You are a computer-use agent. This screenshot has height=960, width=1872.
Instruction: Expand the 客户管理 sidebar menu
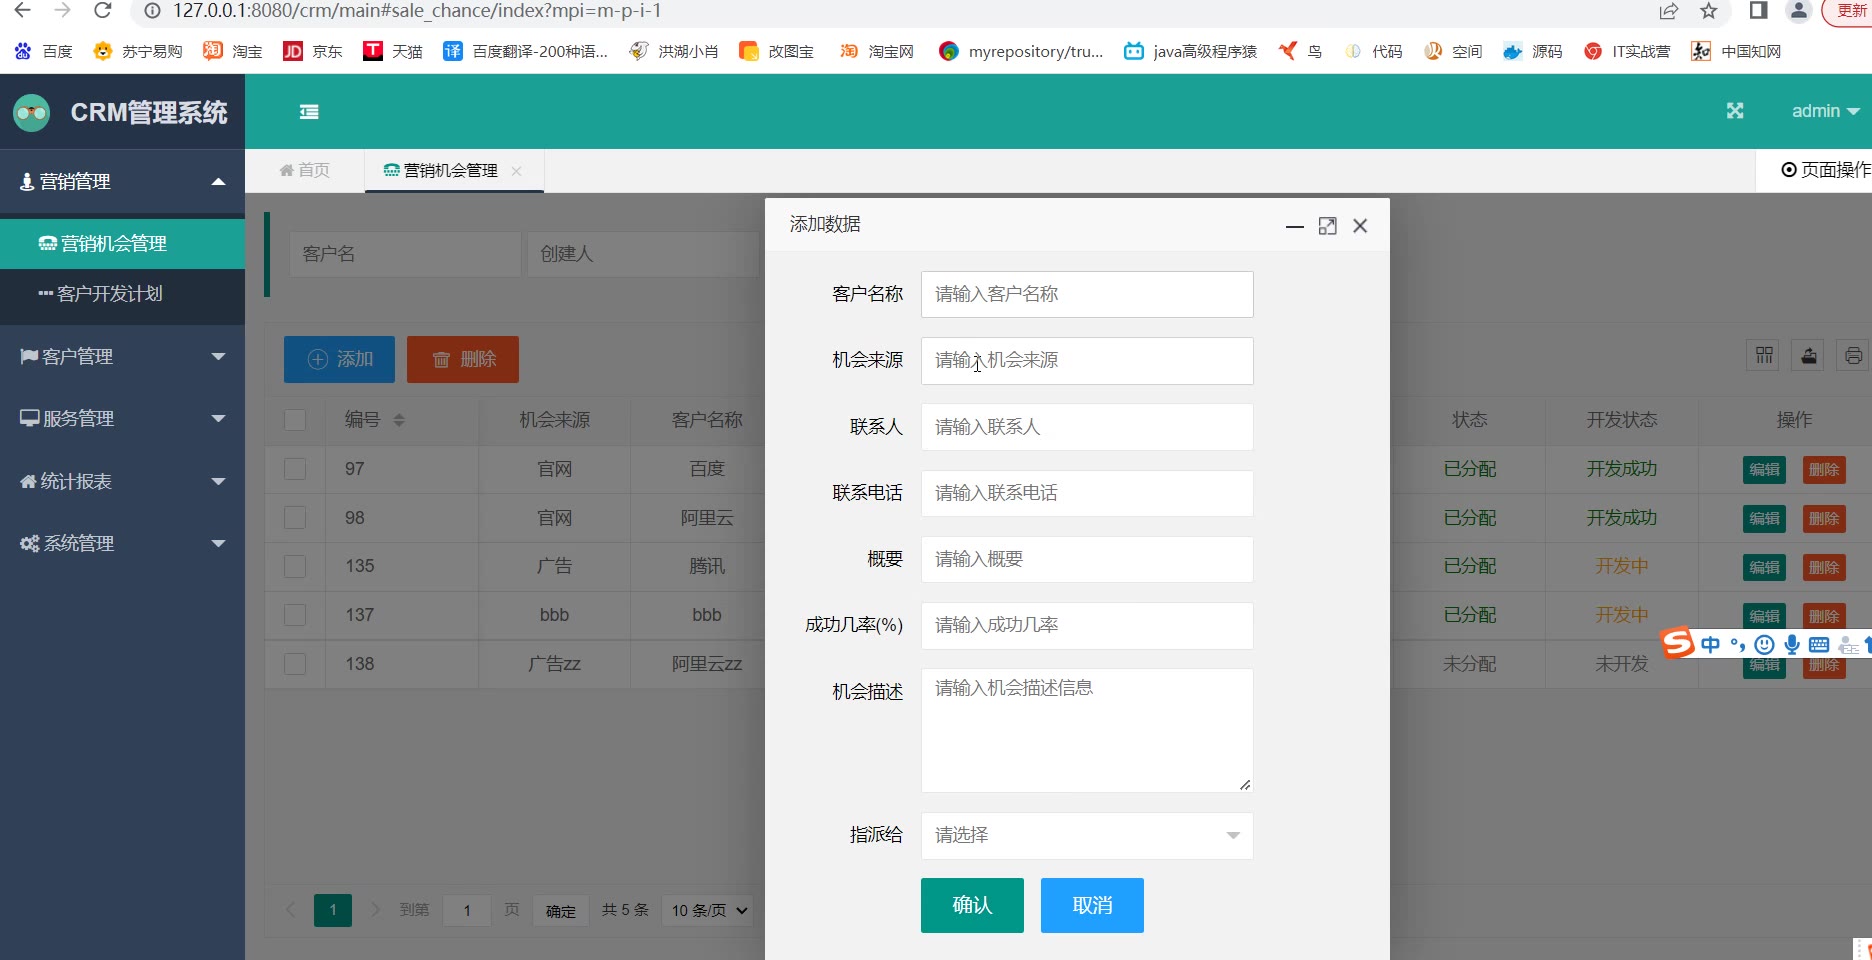point(122,357)
